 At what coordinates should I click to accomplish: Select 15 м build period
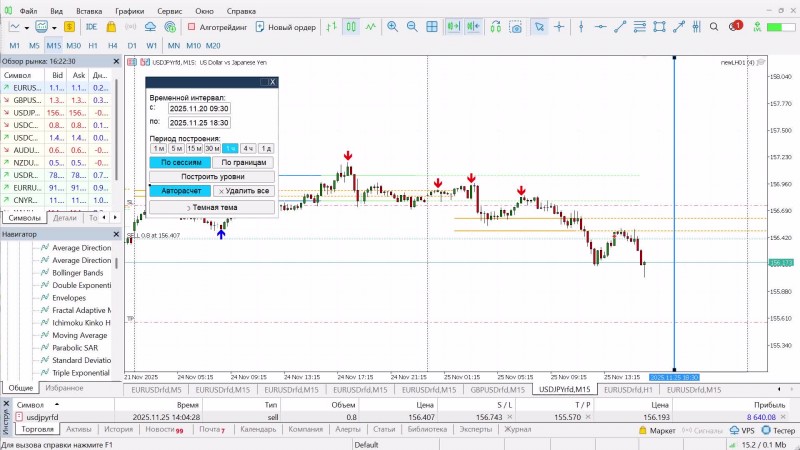(194, 148)
